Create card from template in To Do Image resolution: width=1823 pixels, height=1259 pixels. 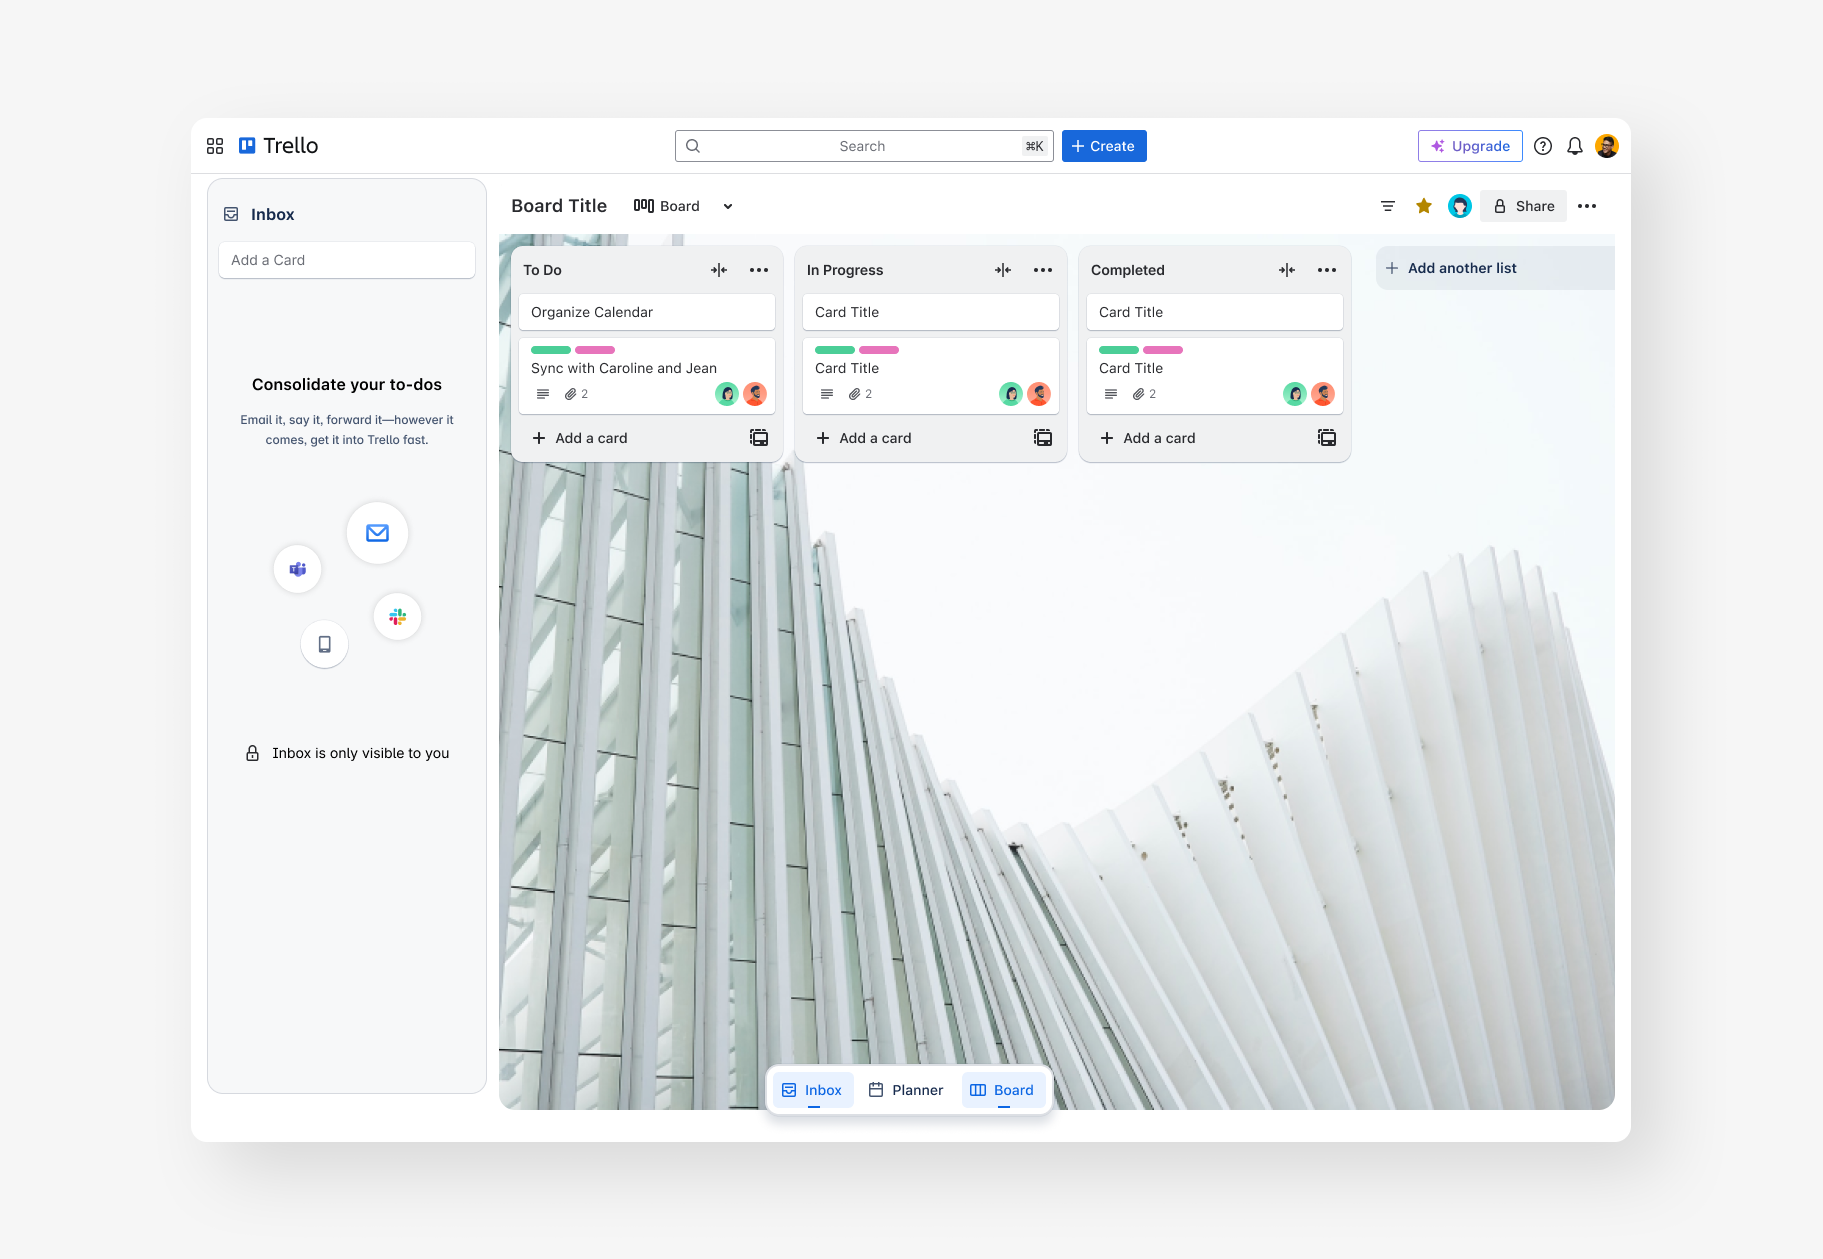pyautogui.click(x=759, y=438)
